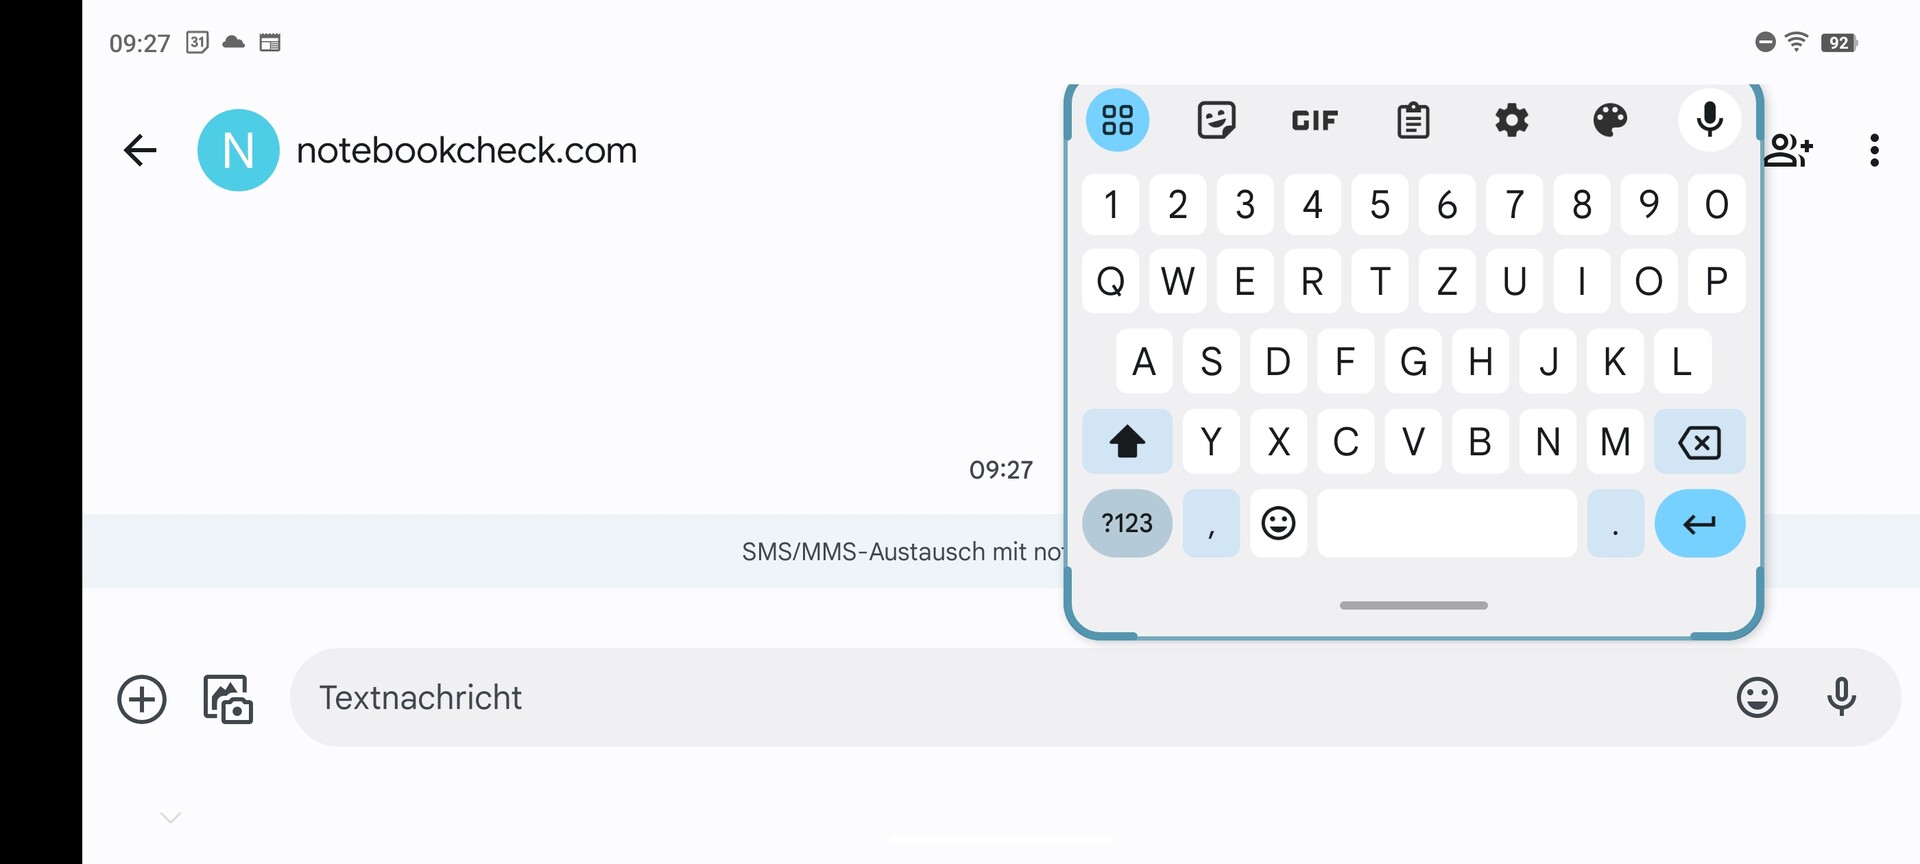Start voice typing with keyboard microphone

point(1709,120)
